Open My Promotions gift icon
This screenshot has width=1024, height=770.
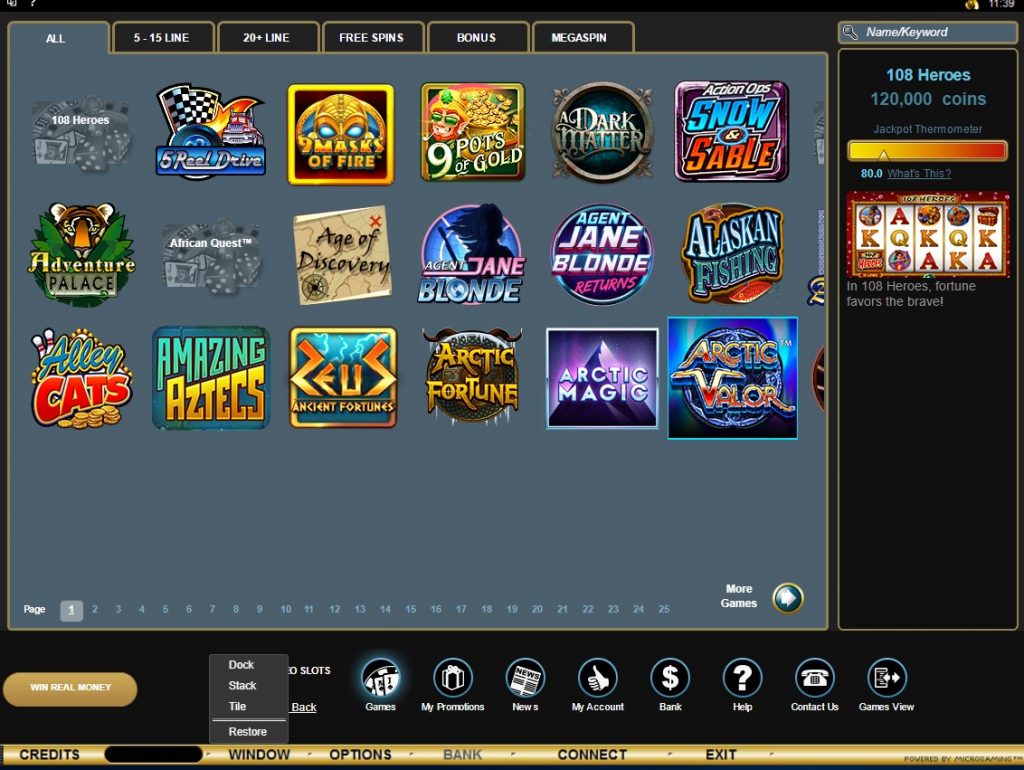click(x=453, y=679)
